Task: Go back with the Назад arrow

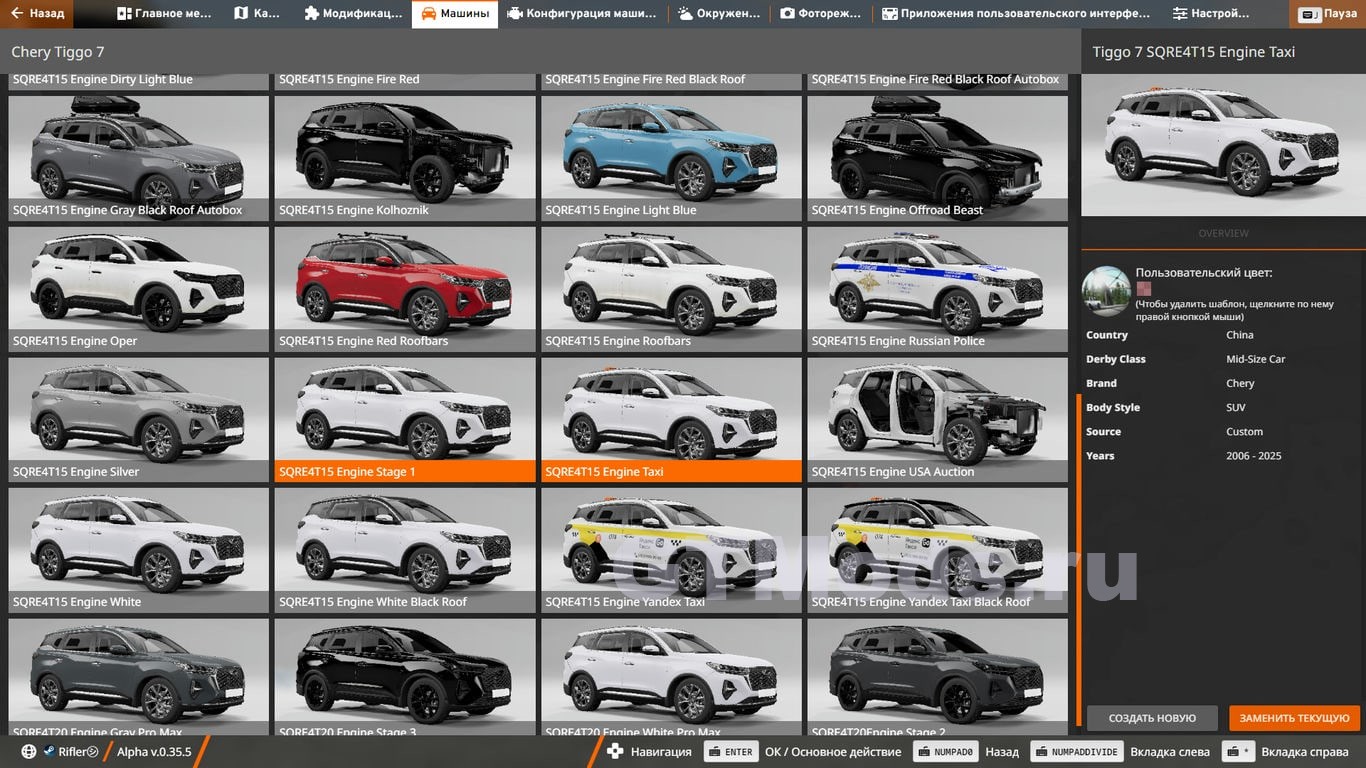Action: click(x=38, y=14)
